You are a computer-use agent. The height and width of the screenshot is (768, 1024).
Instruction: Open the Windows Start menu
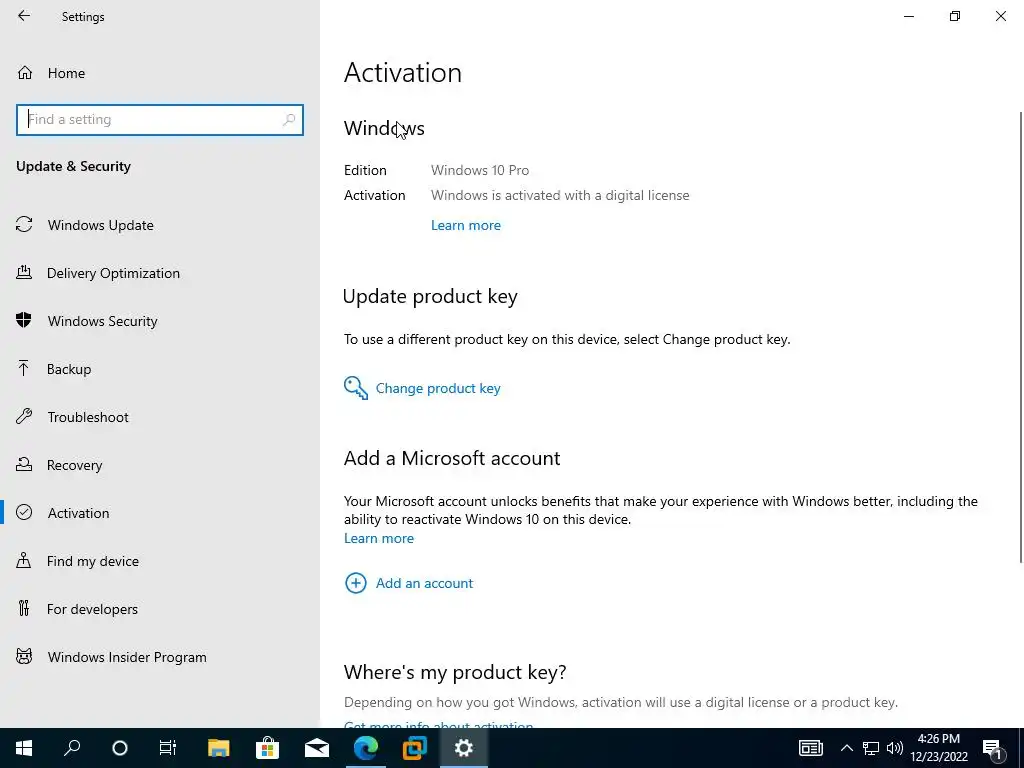[x=24, y=748]
